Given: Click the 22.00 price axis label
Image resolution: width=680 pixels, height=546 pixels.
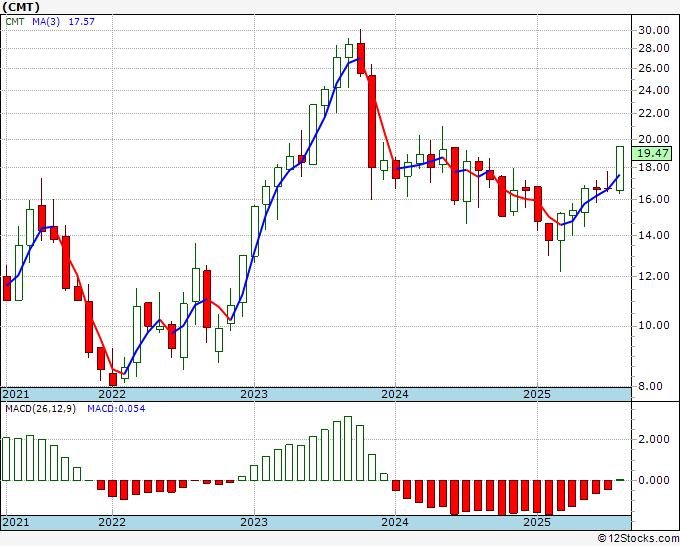Looking at the screenshot, I should coord(654,113).
